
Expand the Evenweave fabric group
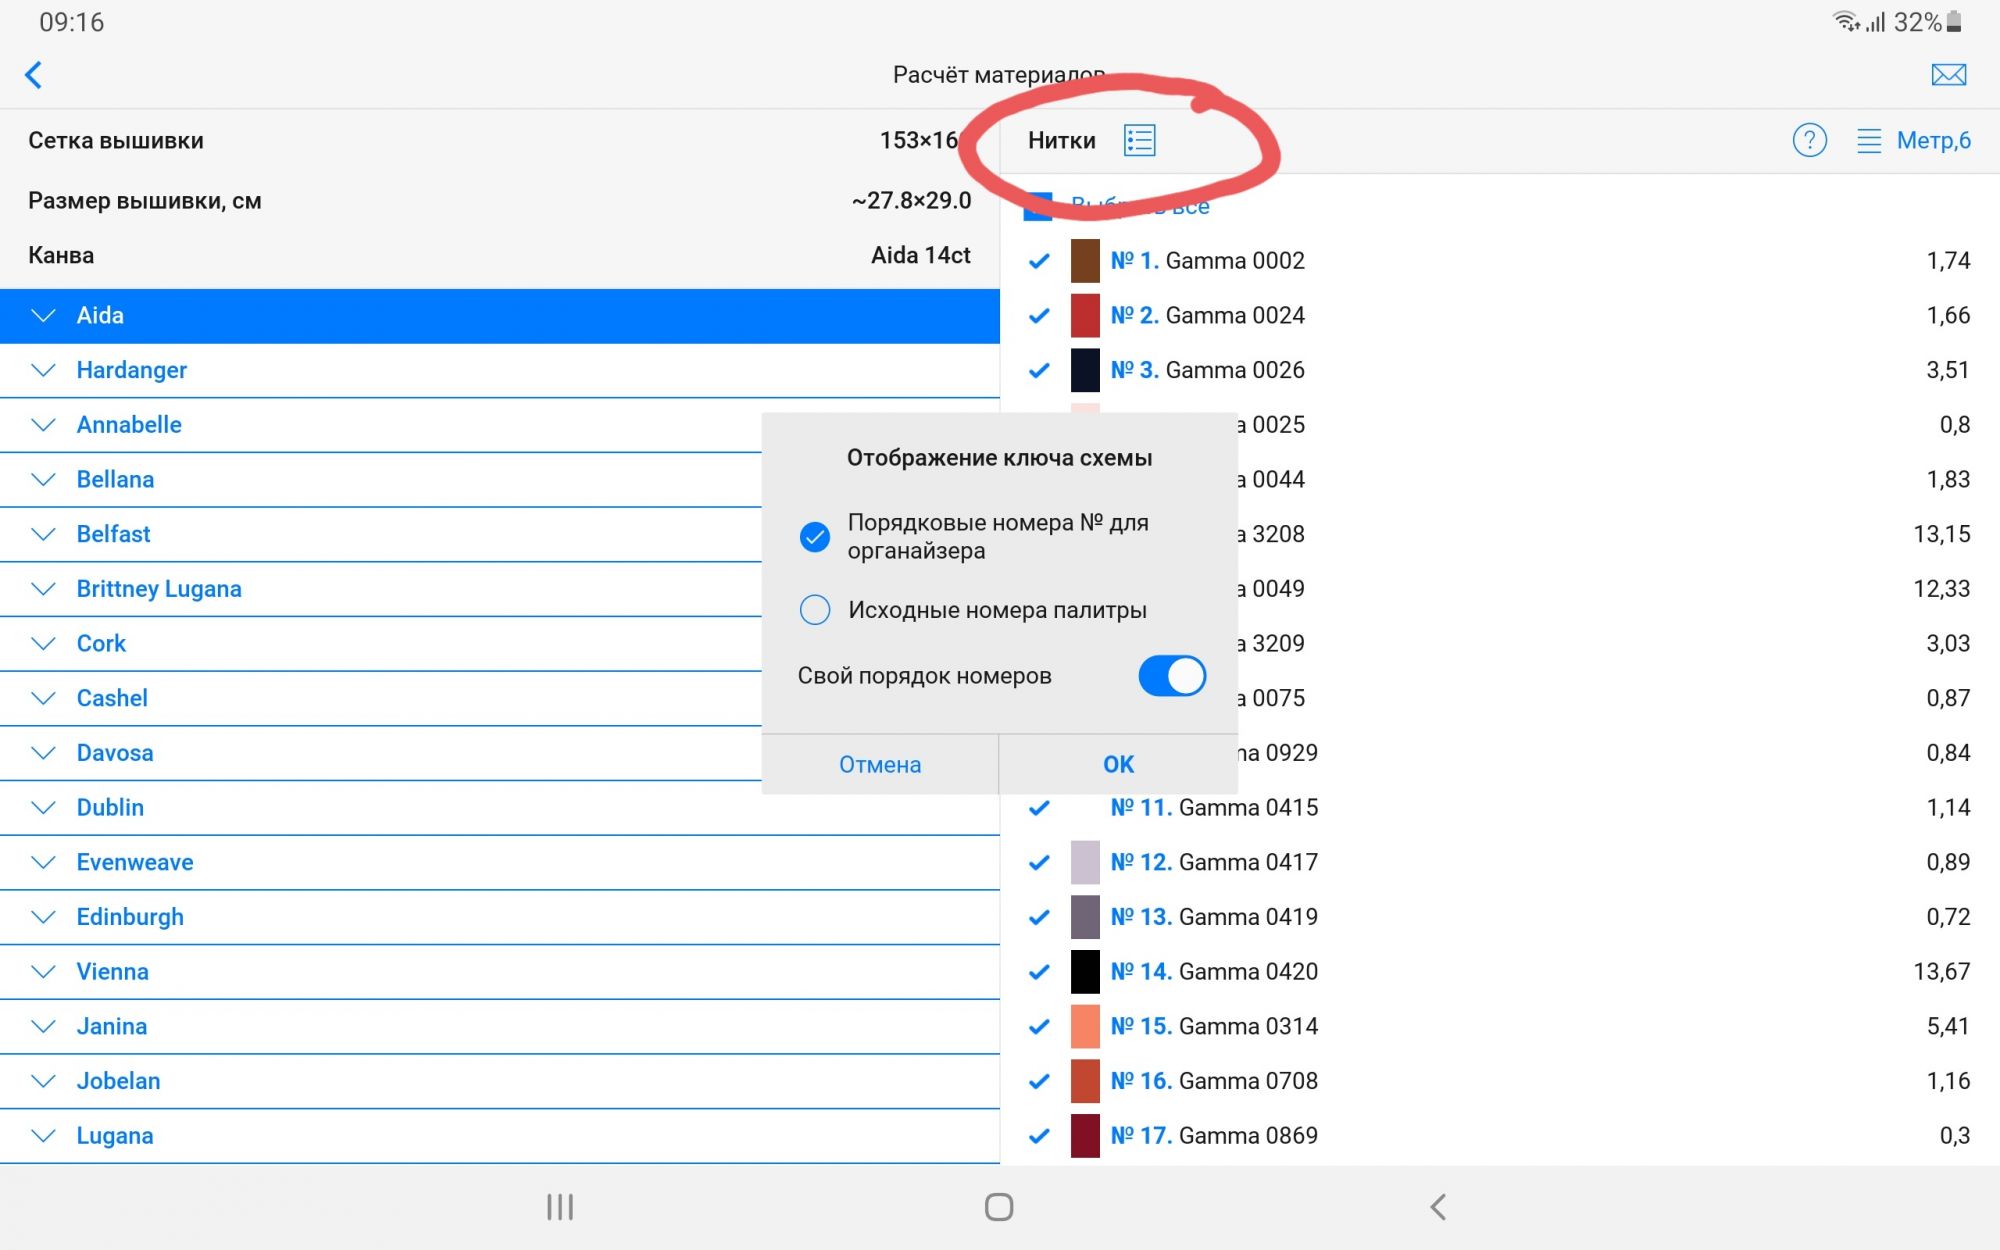point(43,862)
